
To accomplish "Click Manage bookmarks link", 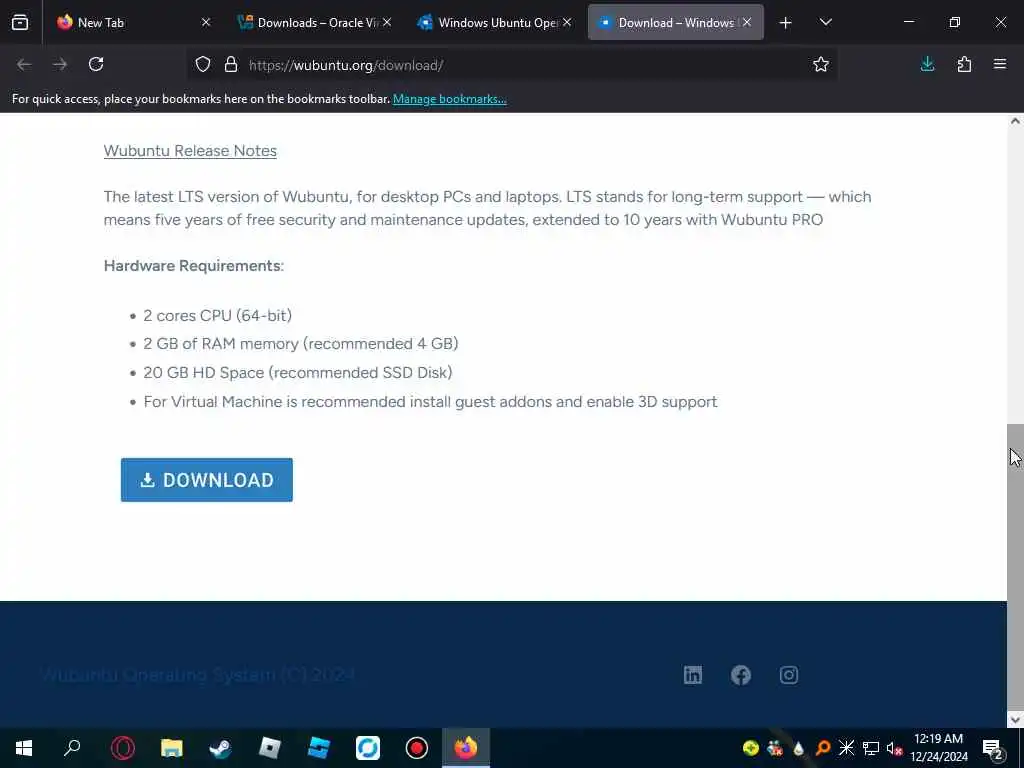I will point(449,99).
